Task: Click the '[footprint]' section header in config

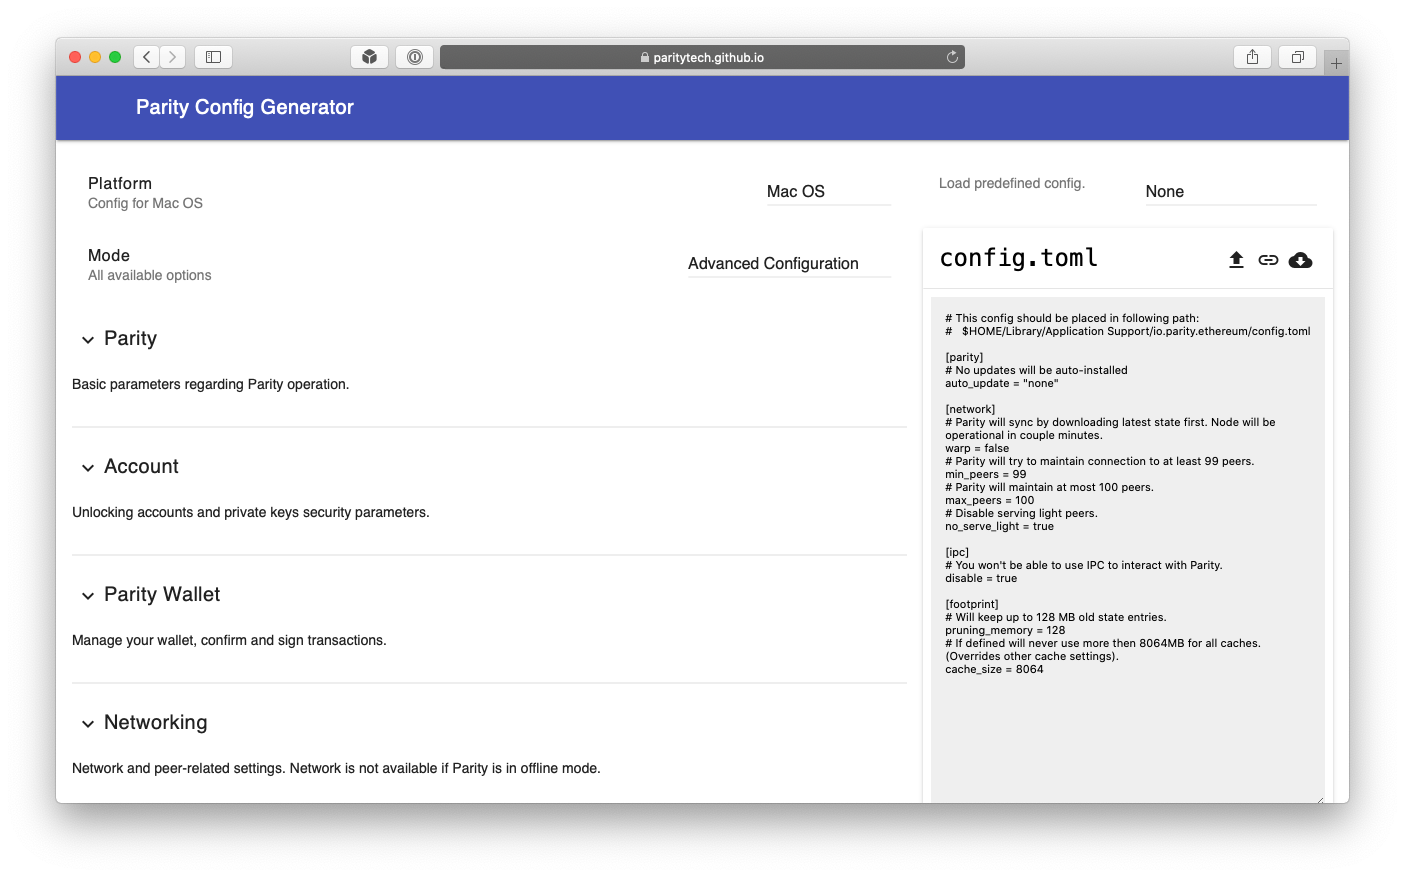Action: [x=972, y=604]
